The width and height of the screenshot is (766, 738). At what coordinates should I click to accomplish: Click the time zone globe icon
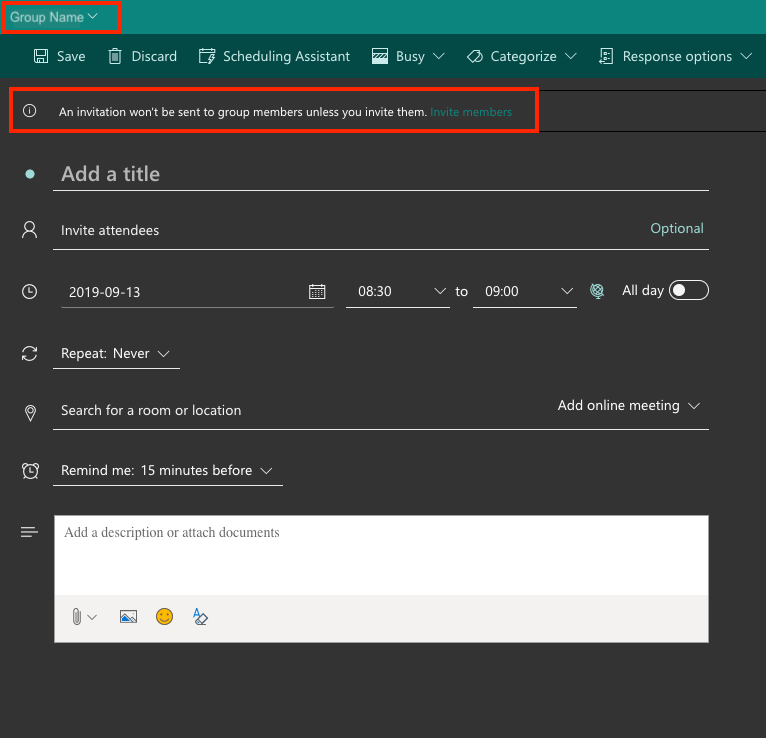[597, 291]
